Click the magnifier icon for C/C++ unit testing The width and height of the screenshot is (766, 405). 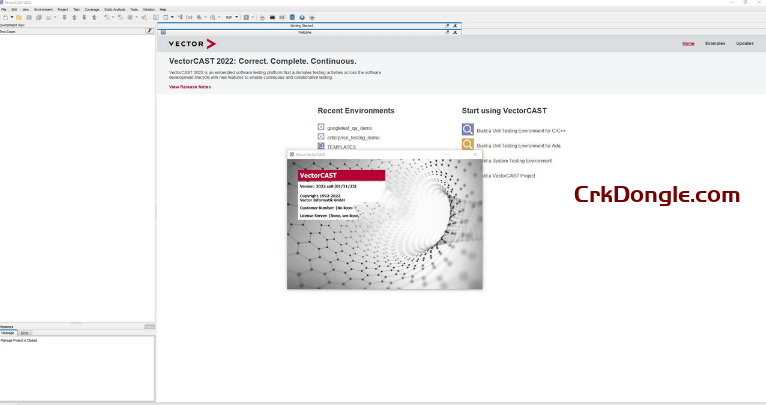[x=468, y=130]
